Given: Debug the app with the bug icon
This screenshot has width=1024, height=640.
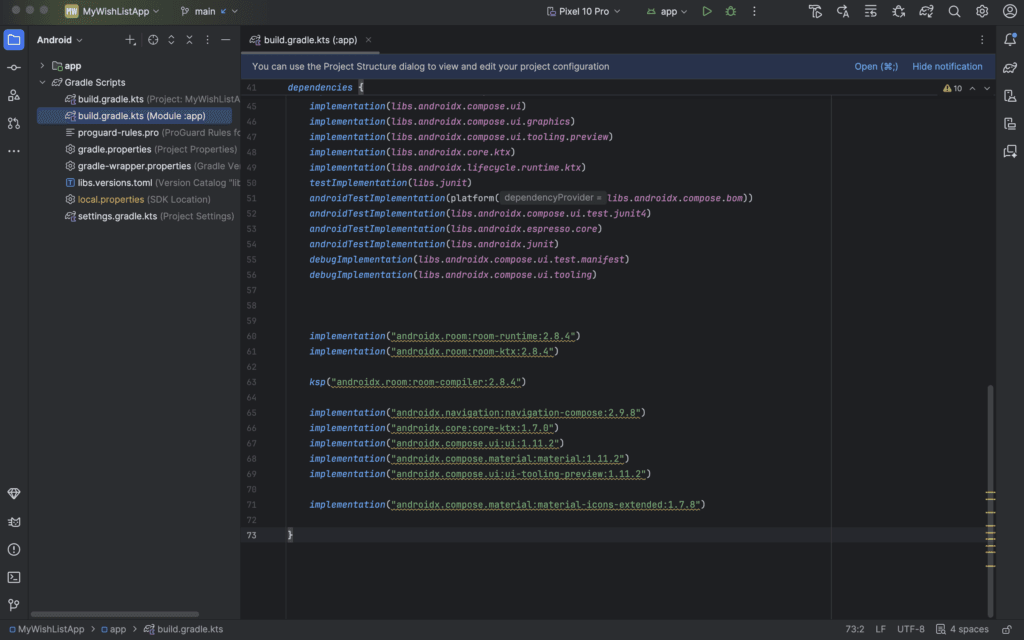Looking at the screenshot, I should tap(730, 11).
